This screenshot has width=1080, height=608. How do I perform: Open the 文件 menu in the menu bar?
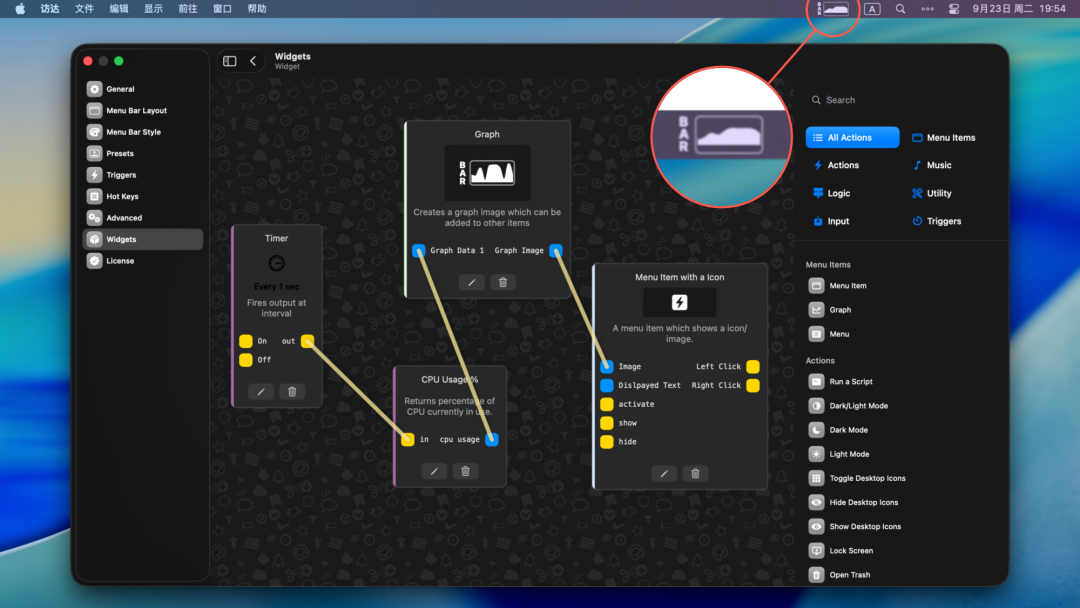click(x=84, y=9)
